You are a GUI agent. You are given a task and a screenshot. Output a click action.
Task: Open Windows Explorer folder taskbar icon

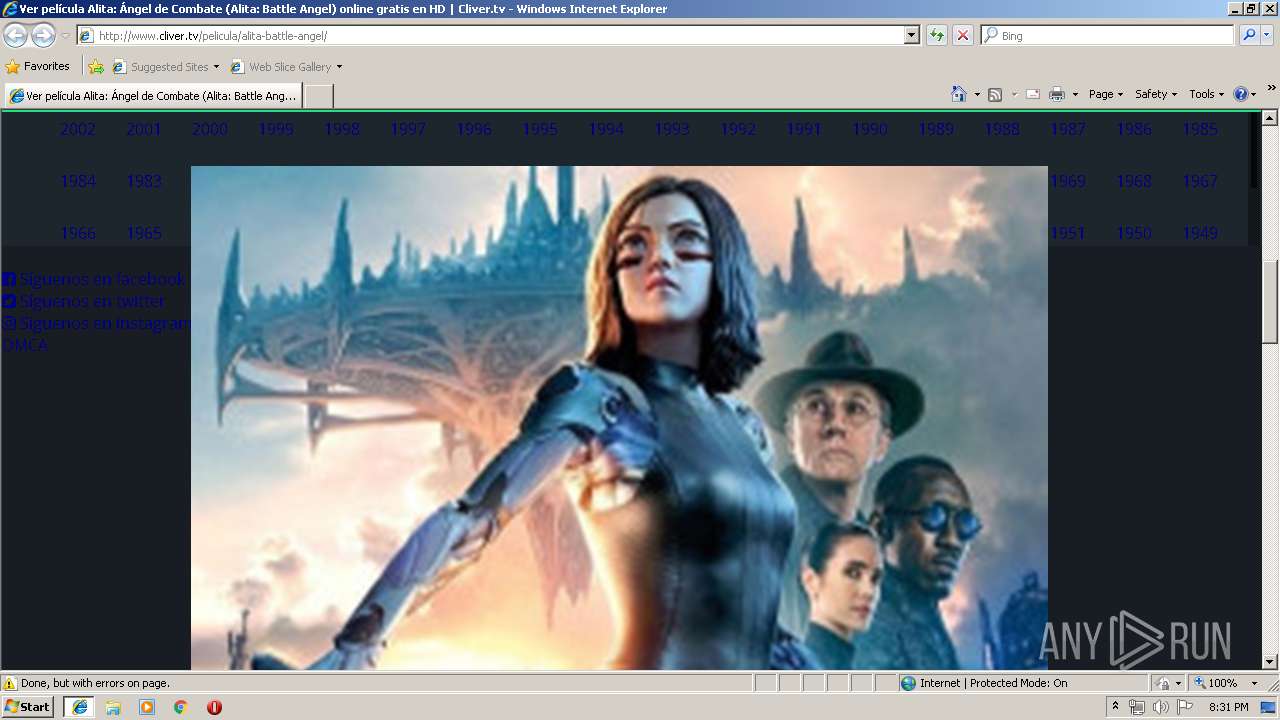pyautogui.click(x=113, y=707)
